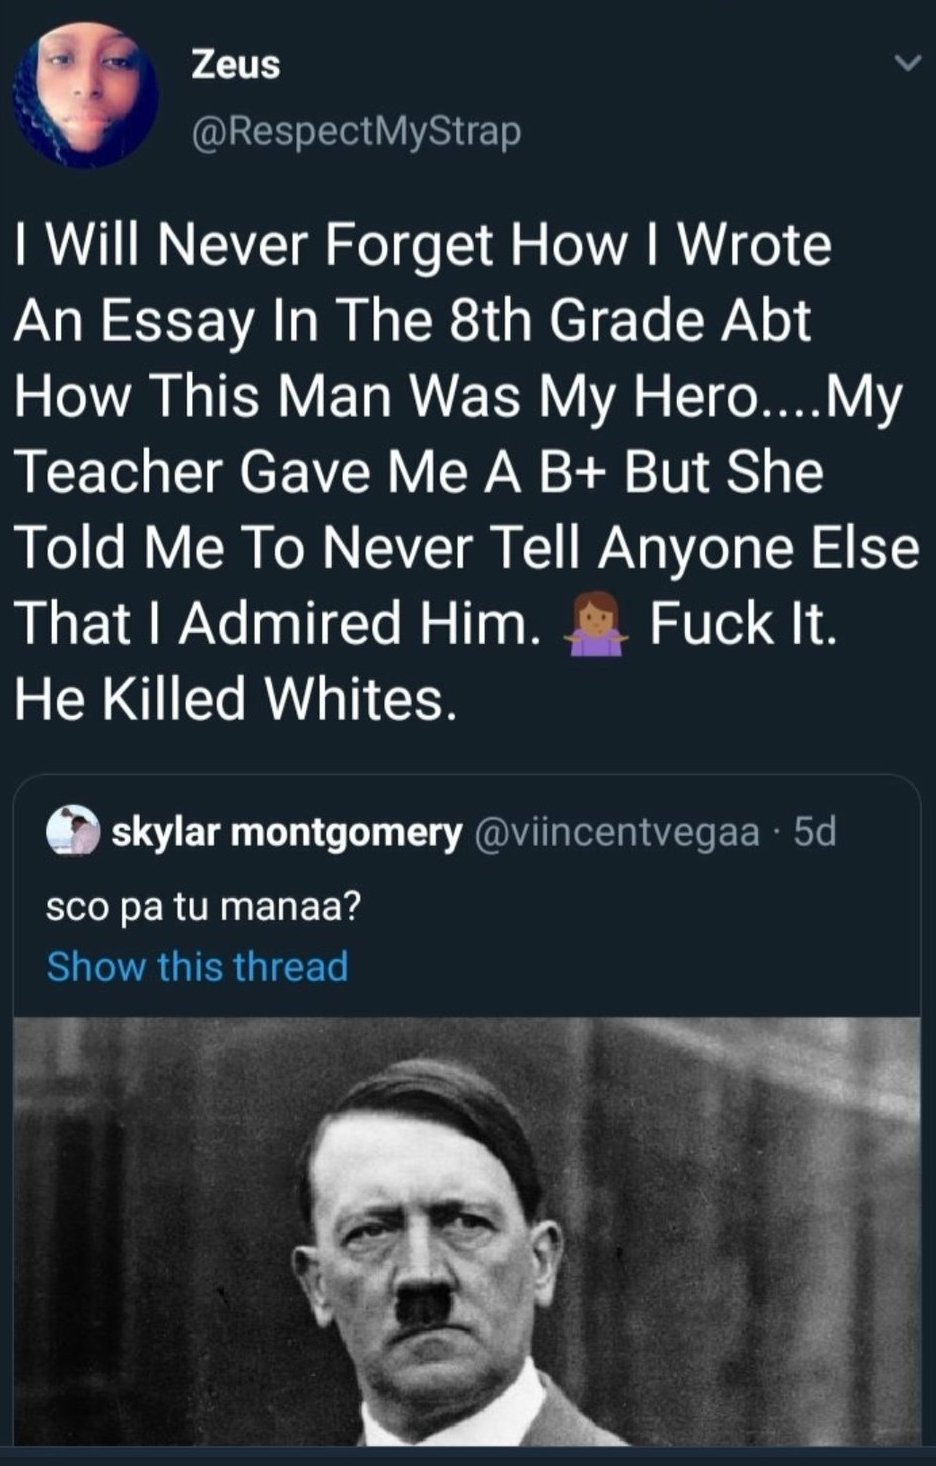Select the quoted text 'sco pa tu manaa?'
Screen dimensions: 936x1466
click(204, 906)
